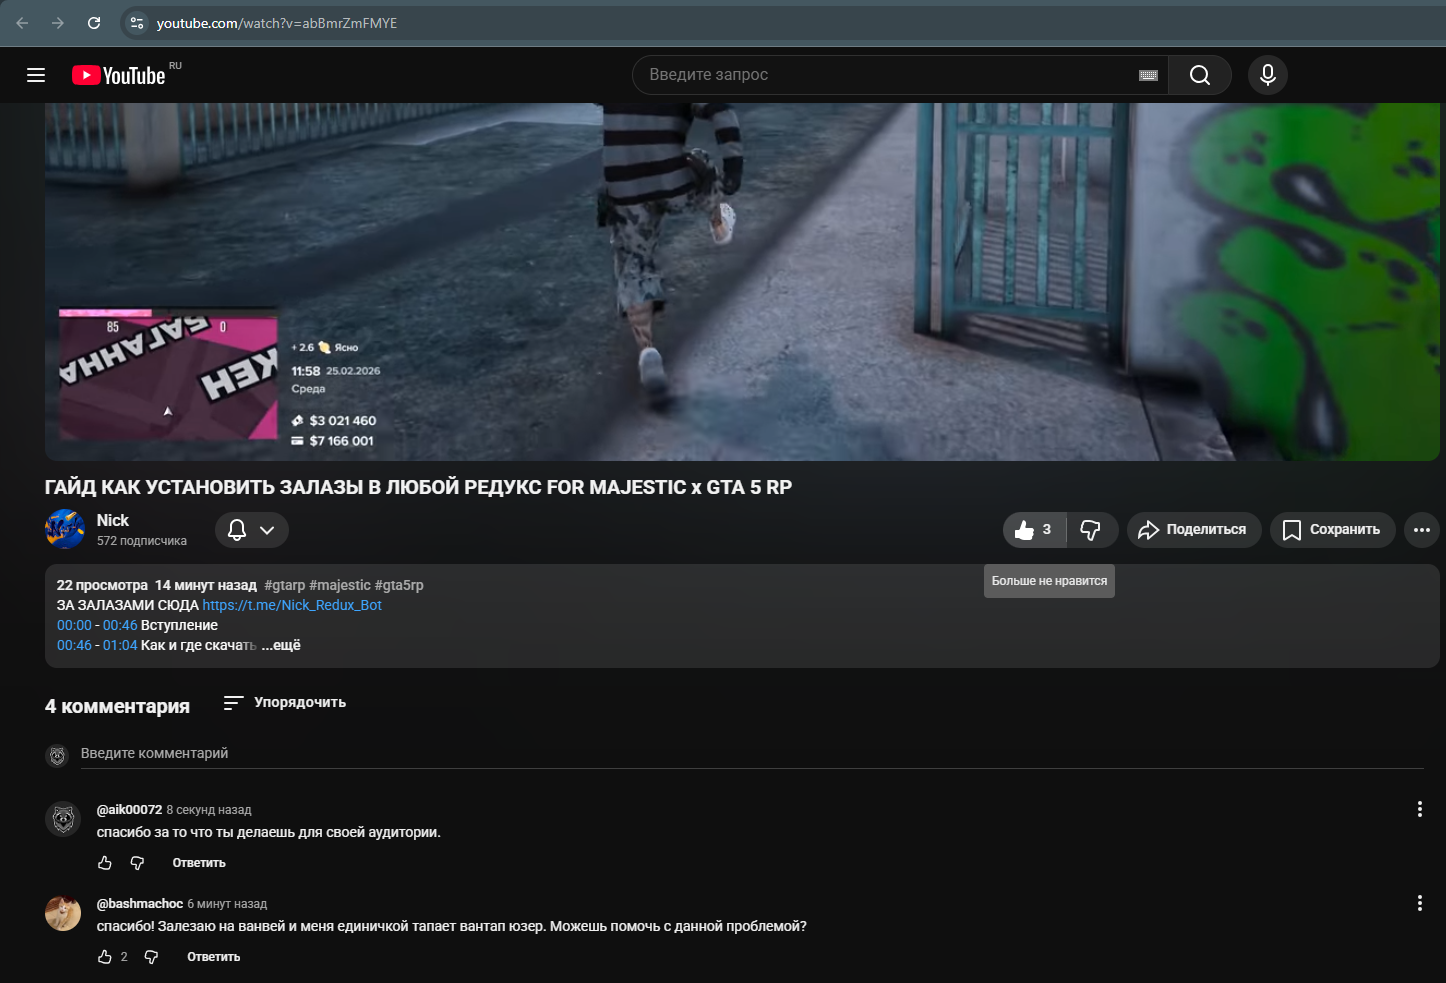Open the #gta5rp hashtag
1446x983 pixels.
[x=399, y=586]
